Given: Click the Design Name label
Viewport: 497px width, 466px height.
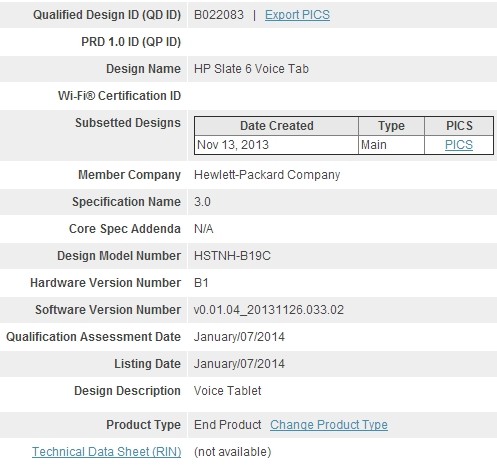Looking at the screenshot, I should coord(143,69).
